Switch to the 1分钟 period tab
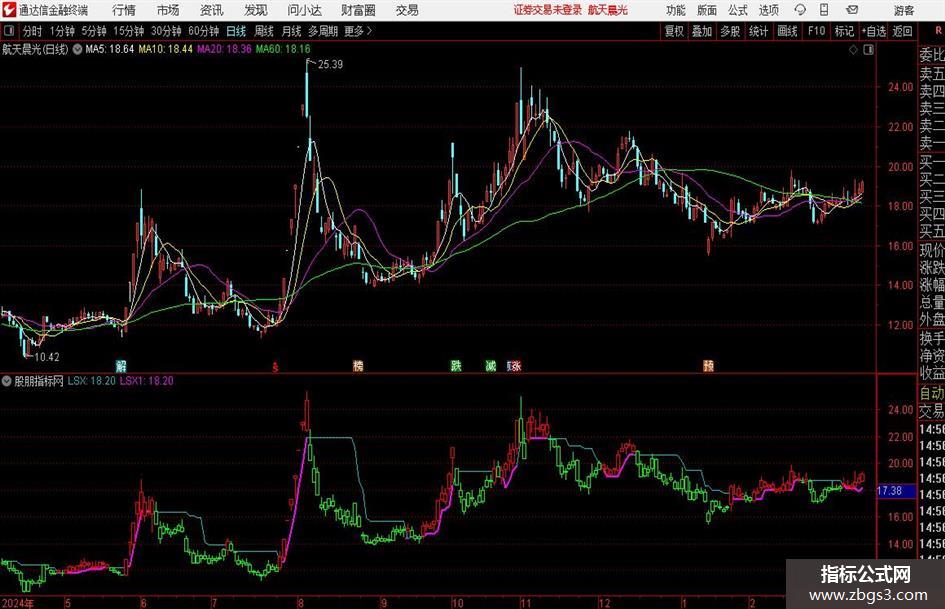This screenshot has width=945, height=609. click(x=61, y=31)
